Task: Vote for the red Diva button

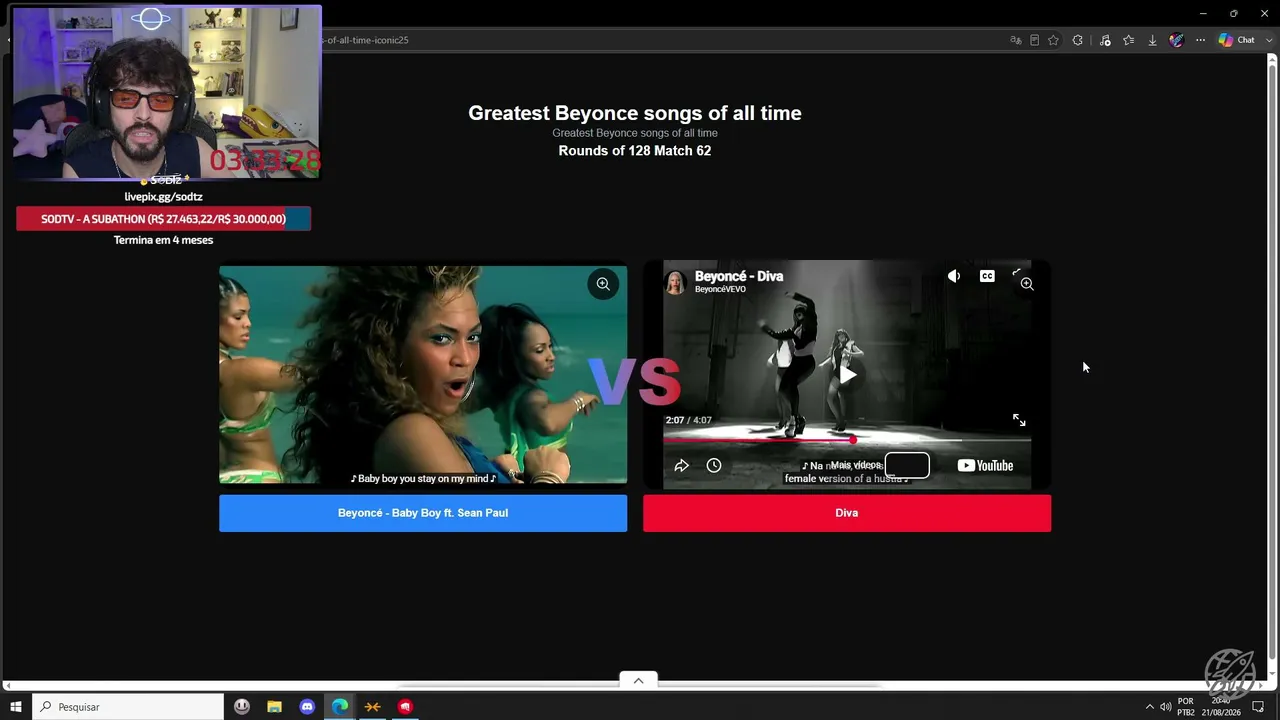Action: tap(847, 513)
